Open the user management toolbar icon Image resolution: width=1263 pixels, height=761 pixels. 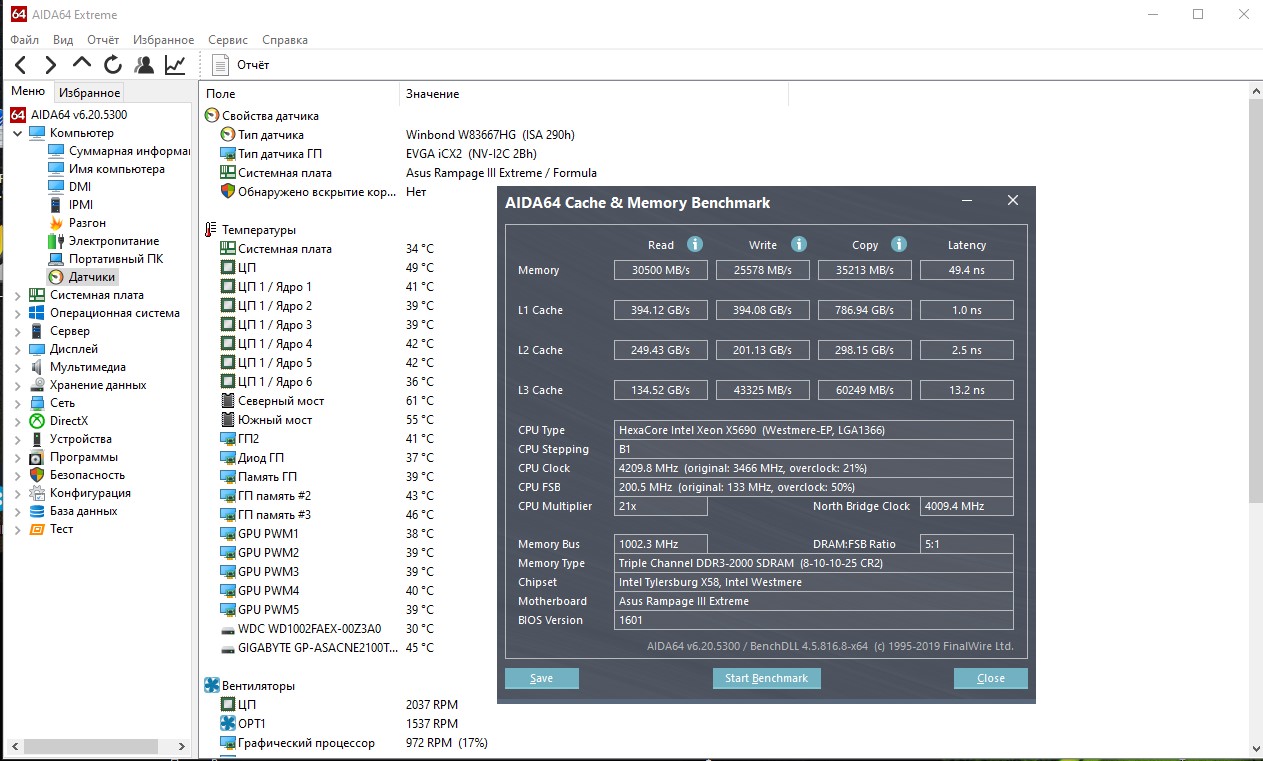click(144, 65)
